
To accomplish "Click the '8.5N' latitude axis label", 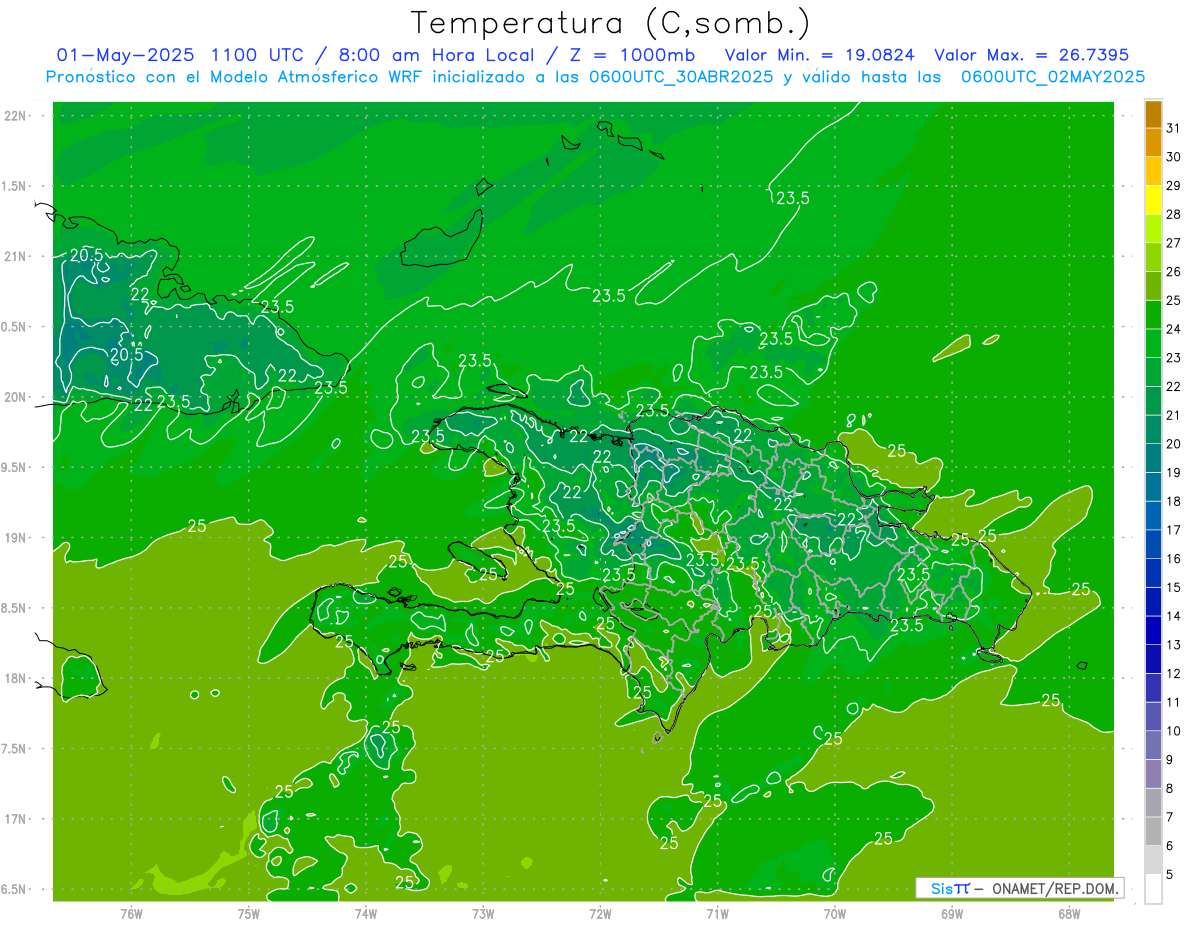I will [15, 609].
